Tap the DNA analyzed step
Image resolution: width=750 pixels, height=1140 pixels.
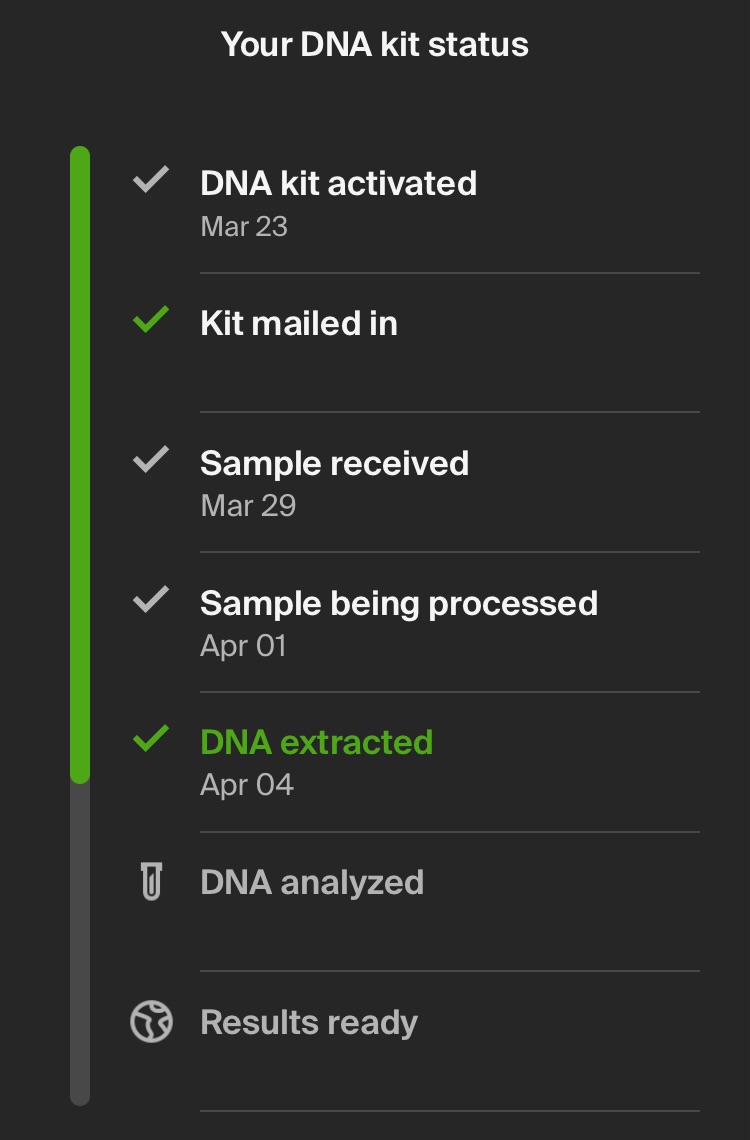(x=312, y=883)
